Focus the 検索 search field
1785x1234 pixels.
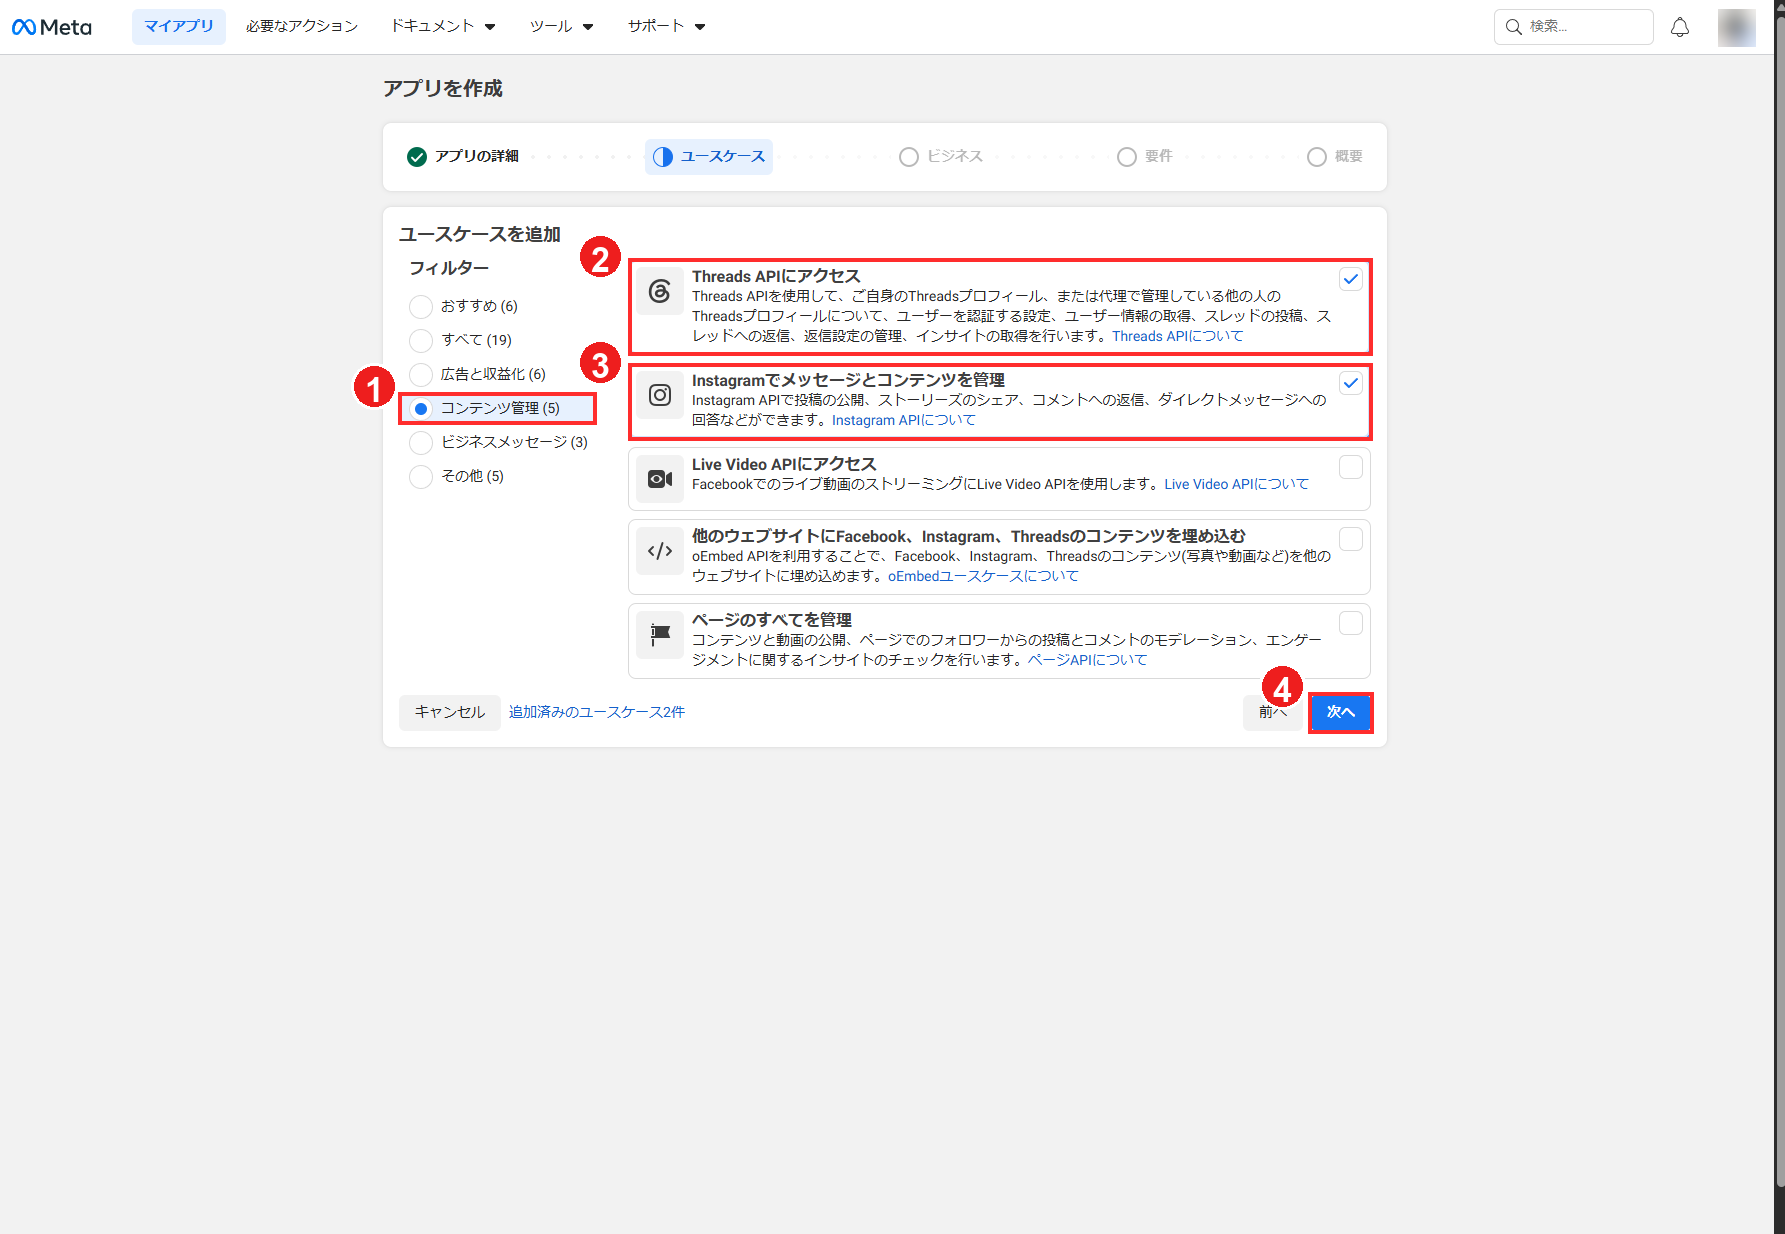[x=1574, y=27]
